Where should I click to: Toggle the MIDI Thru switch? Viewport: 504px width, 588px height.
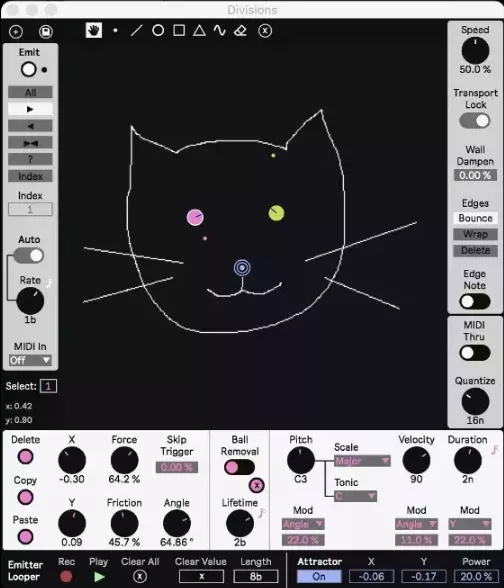(x=475, y=353)
